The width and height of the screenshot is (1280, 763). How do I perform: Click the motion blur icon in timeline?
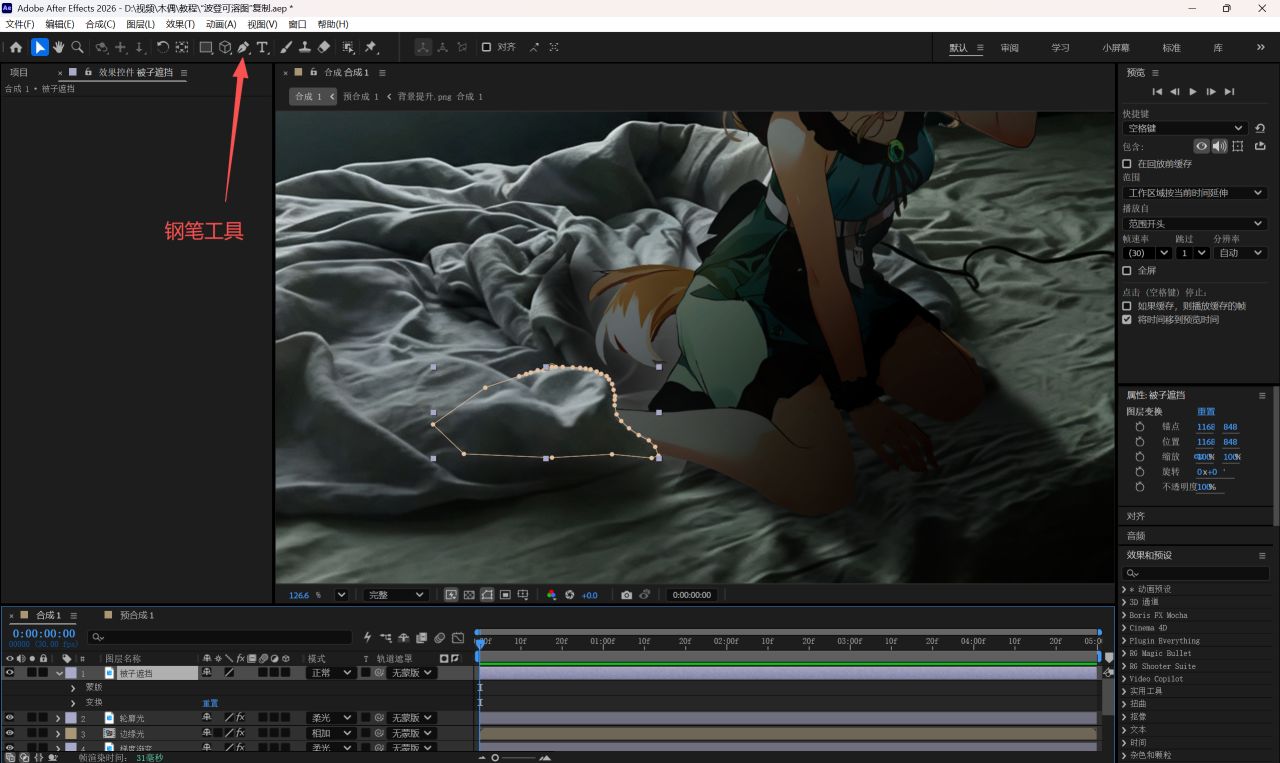click(440, 637)
